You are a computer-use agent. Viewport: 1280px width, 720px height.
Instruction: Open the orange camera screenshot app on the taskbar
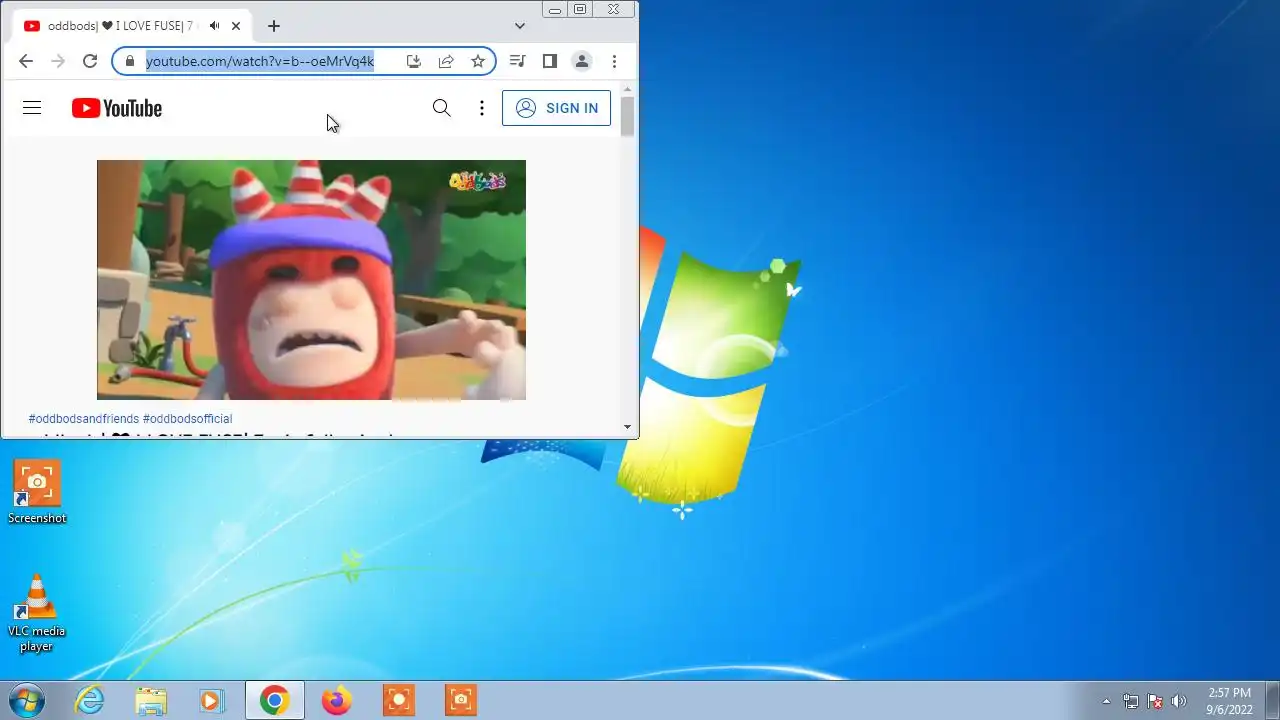(x=461, y=700)
